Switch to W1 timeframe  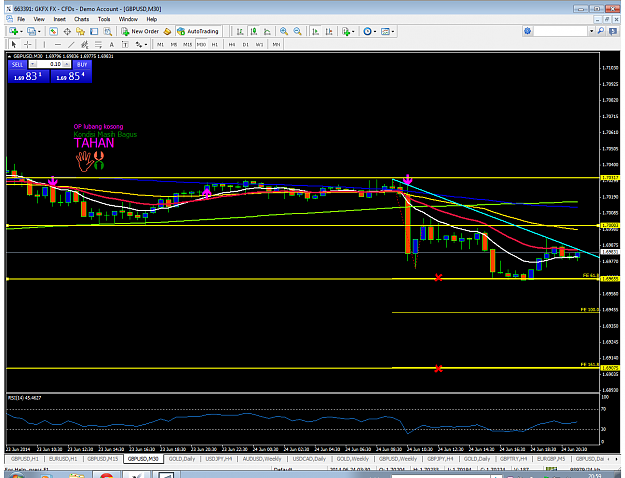(259, 44)
